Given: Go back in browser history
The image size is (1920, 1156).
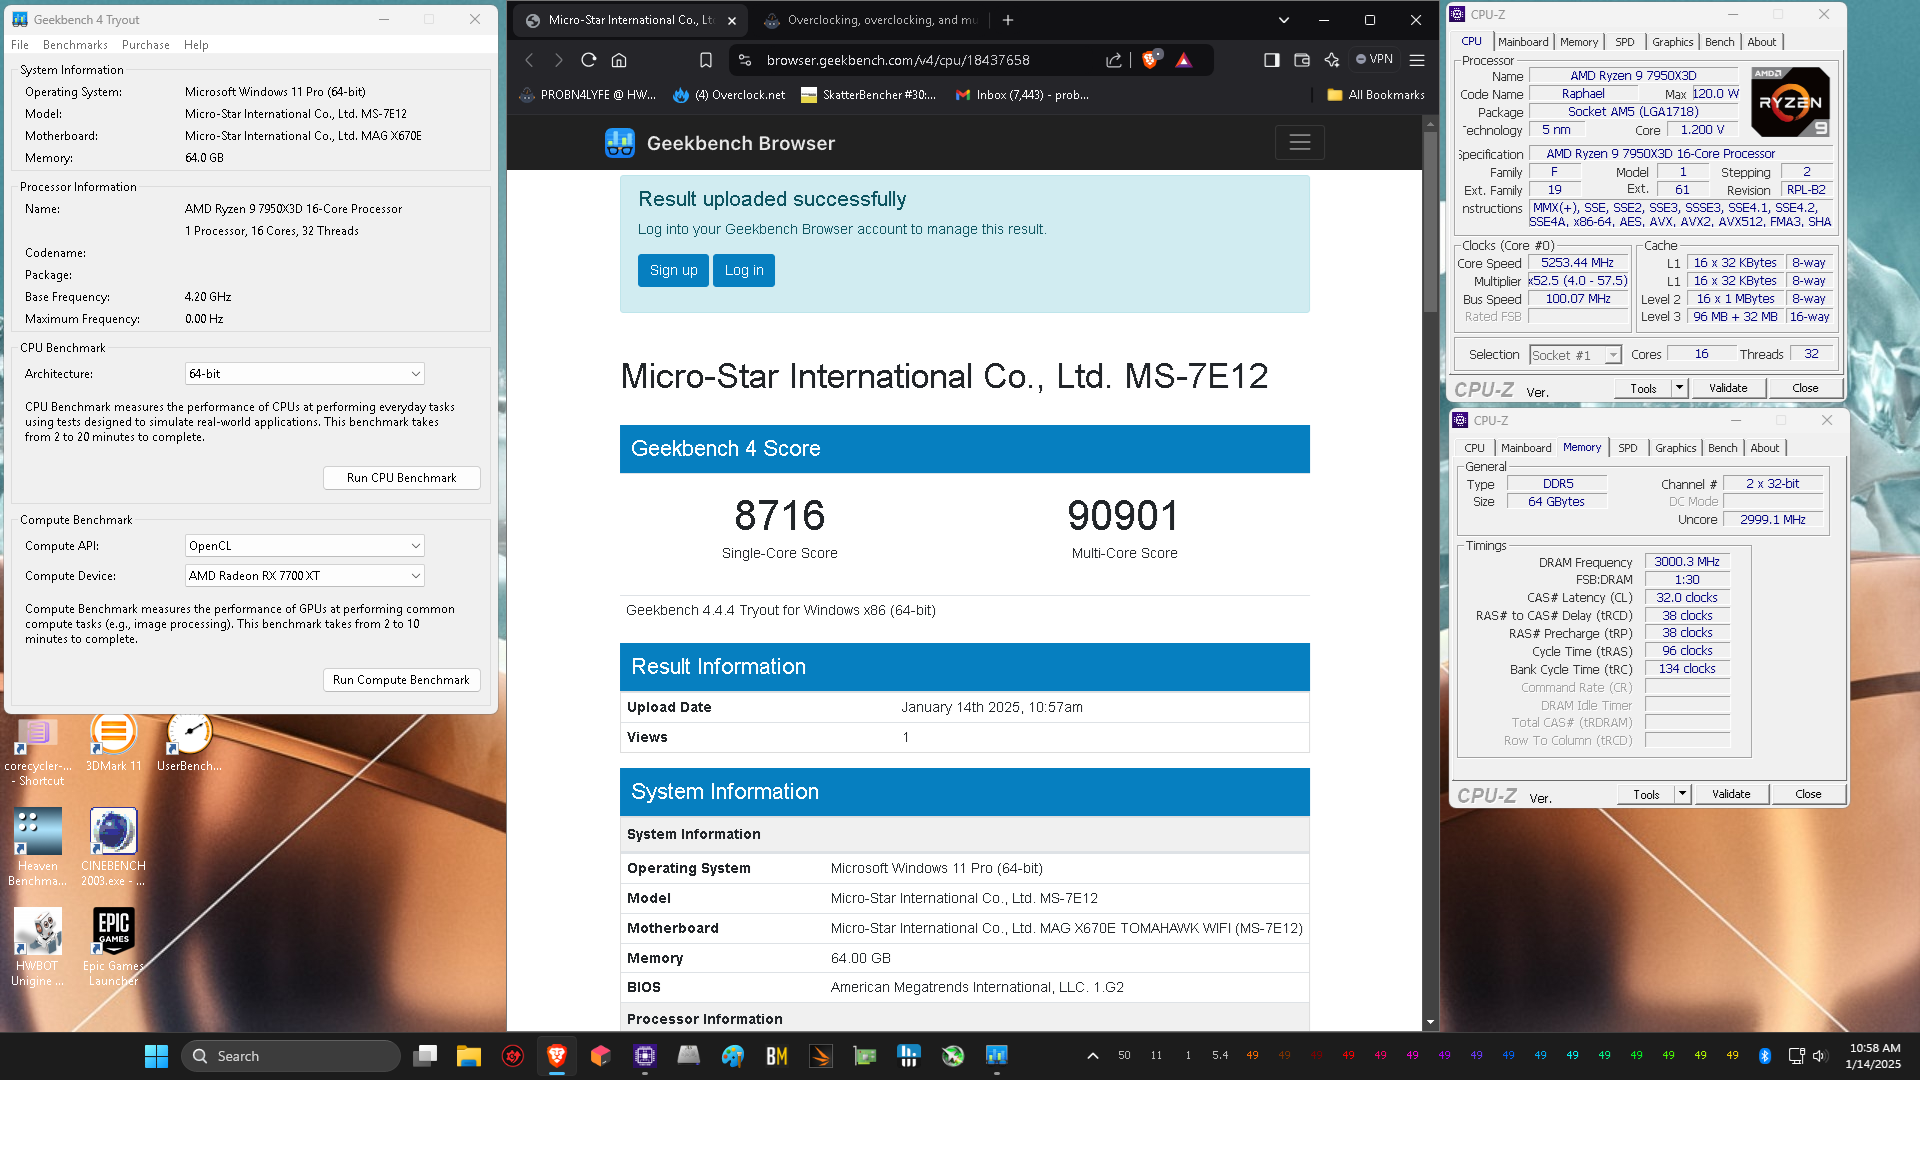Looking at the screenshot, I should point(530,60).
